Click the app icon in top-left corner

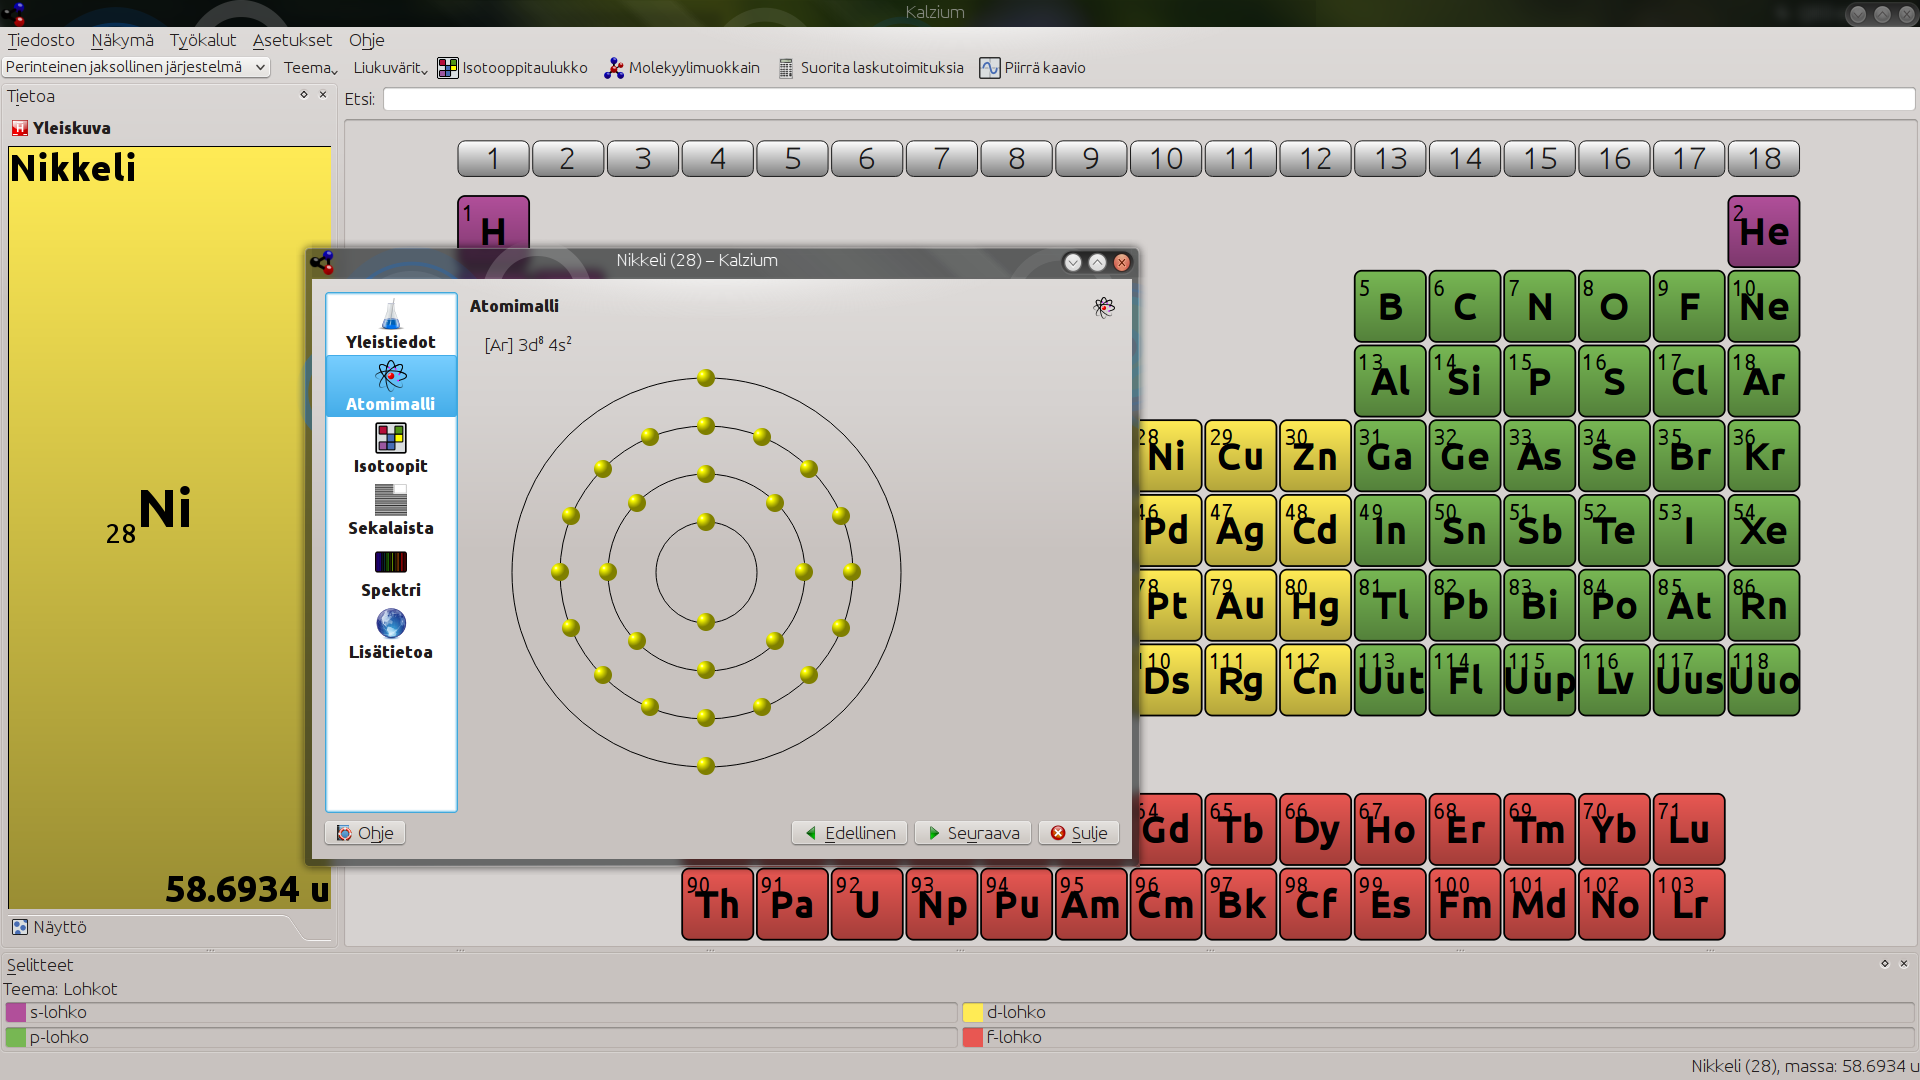tap(14, 13)
